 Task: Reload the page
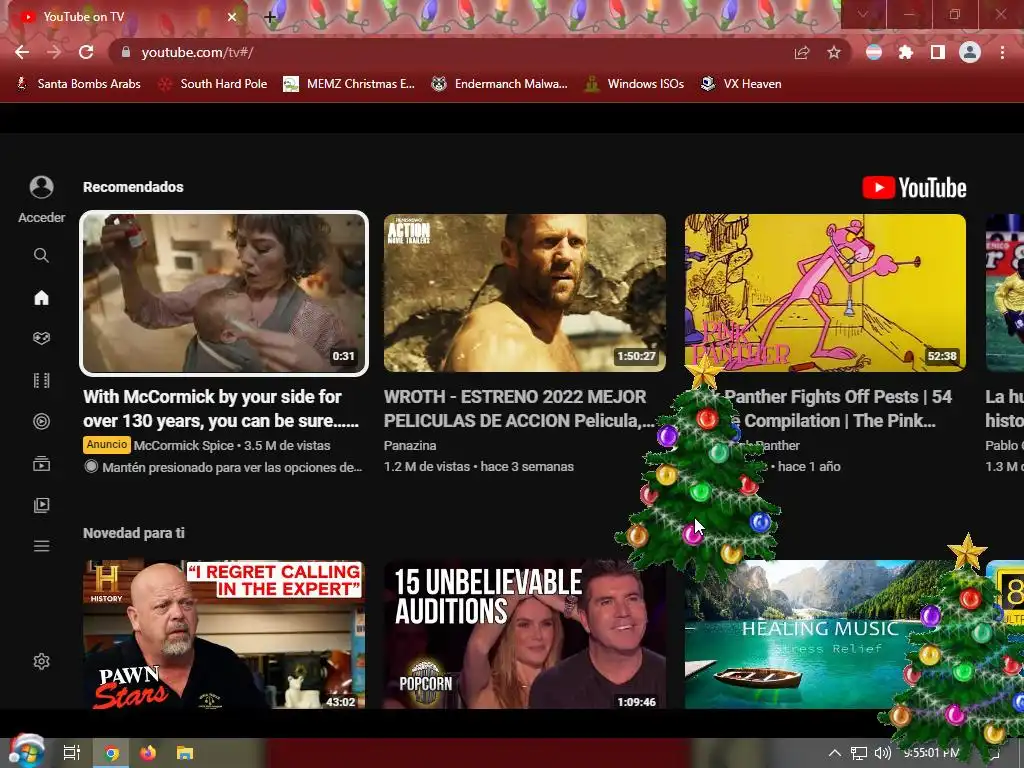click(86, 52)
